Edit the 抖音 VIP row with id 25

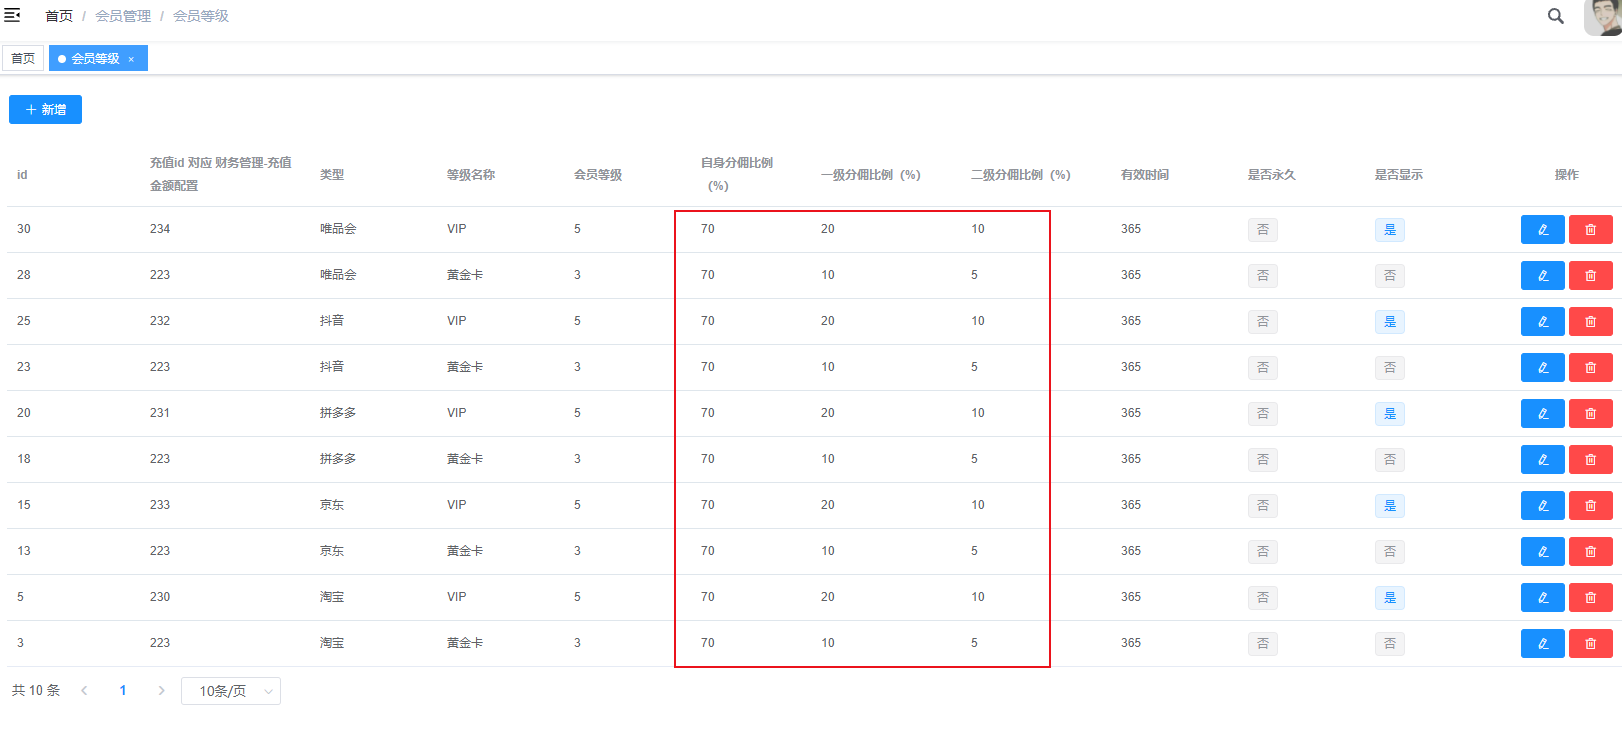[x=1542, y=322]
